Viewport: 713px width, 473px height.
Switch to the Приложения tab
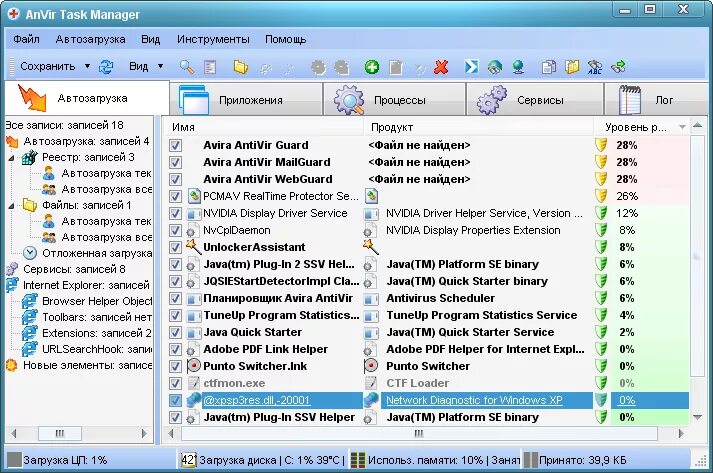pyautogui.click(x=246, y=100)
